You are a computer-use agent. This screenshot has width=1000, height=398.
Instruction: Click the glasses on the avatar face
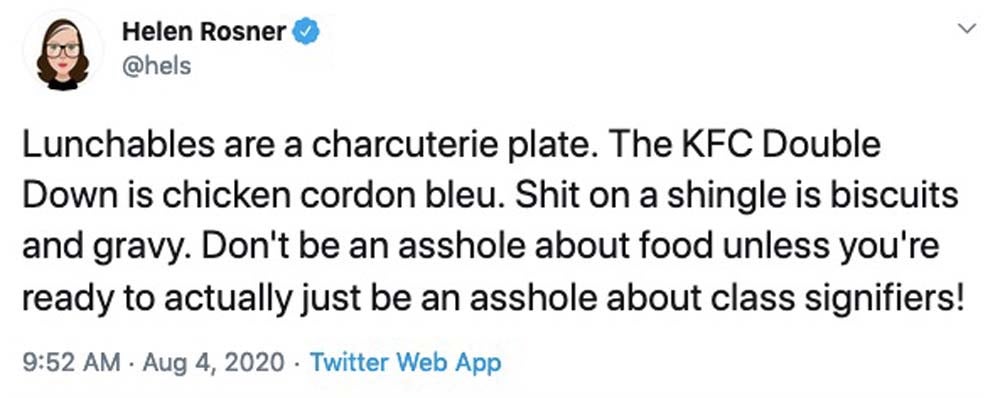(62, 49)
